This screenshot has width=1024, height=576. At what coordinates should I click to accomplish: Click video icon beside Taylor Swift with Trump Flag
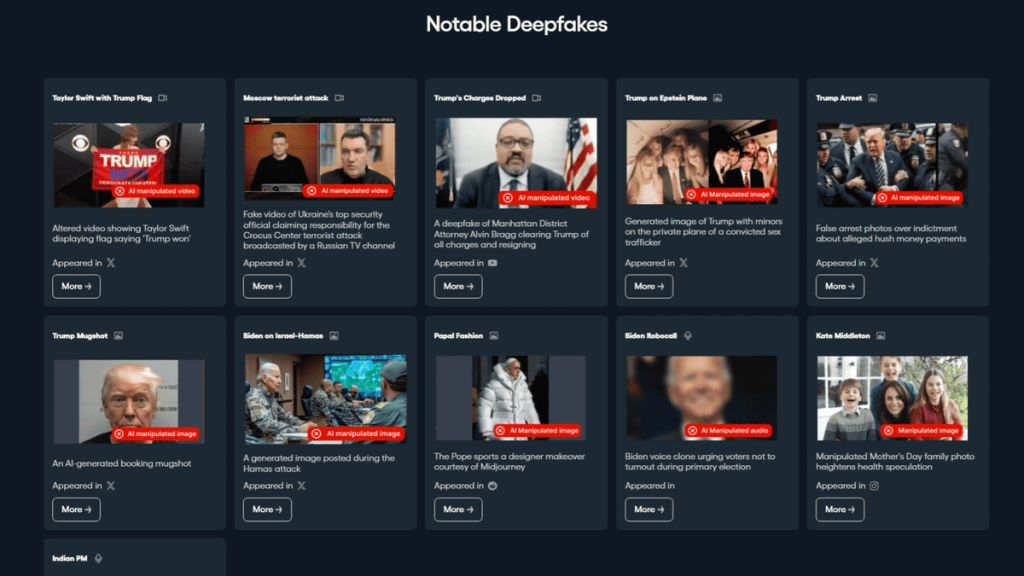163,98
